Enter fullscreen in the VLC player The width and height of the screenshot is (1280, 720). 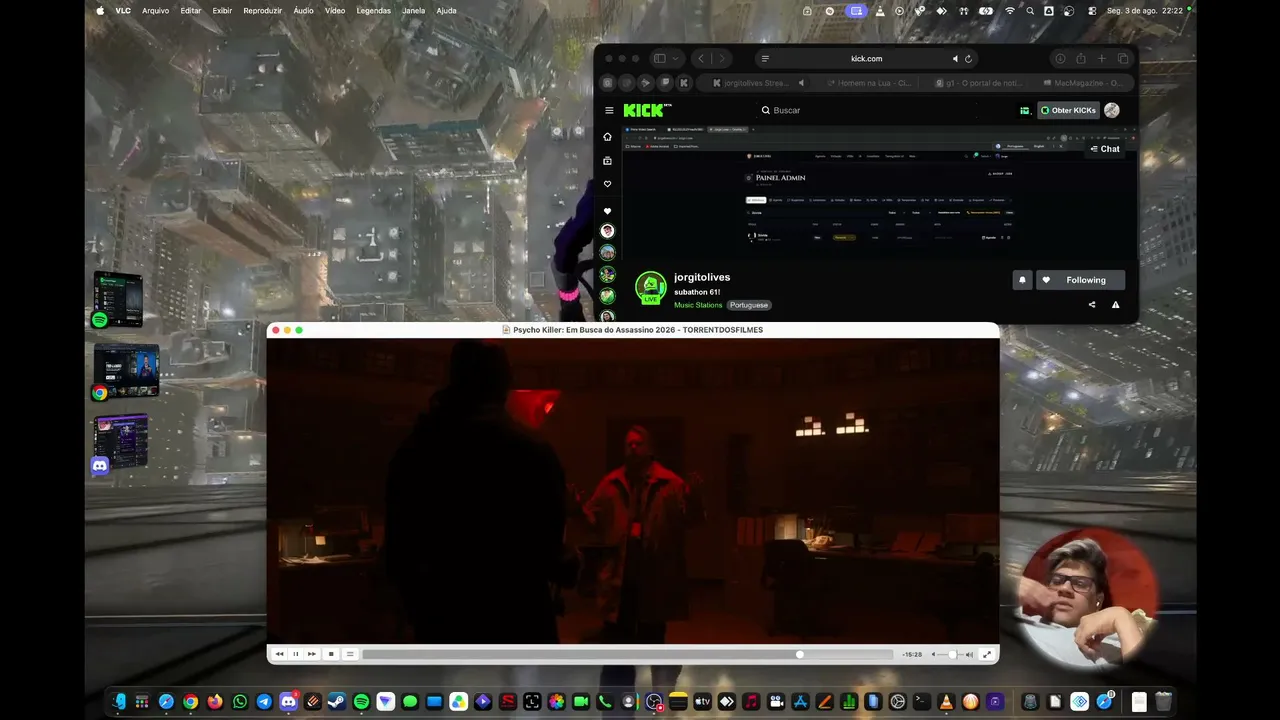tap(987, 654)
